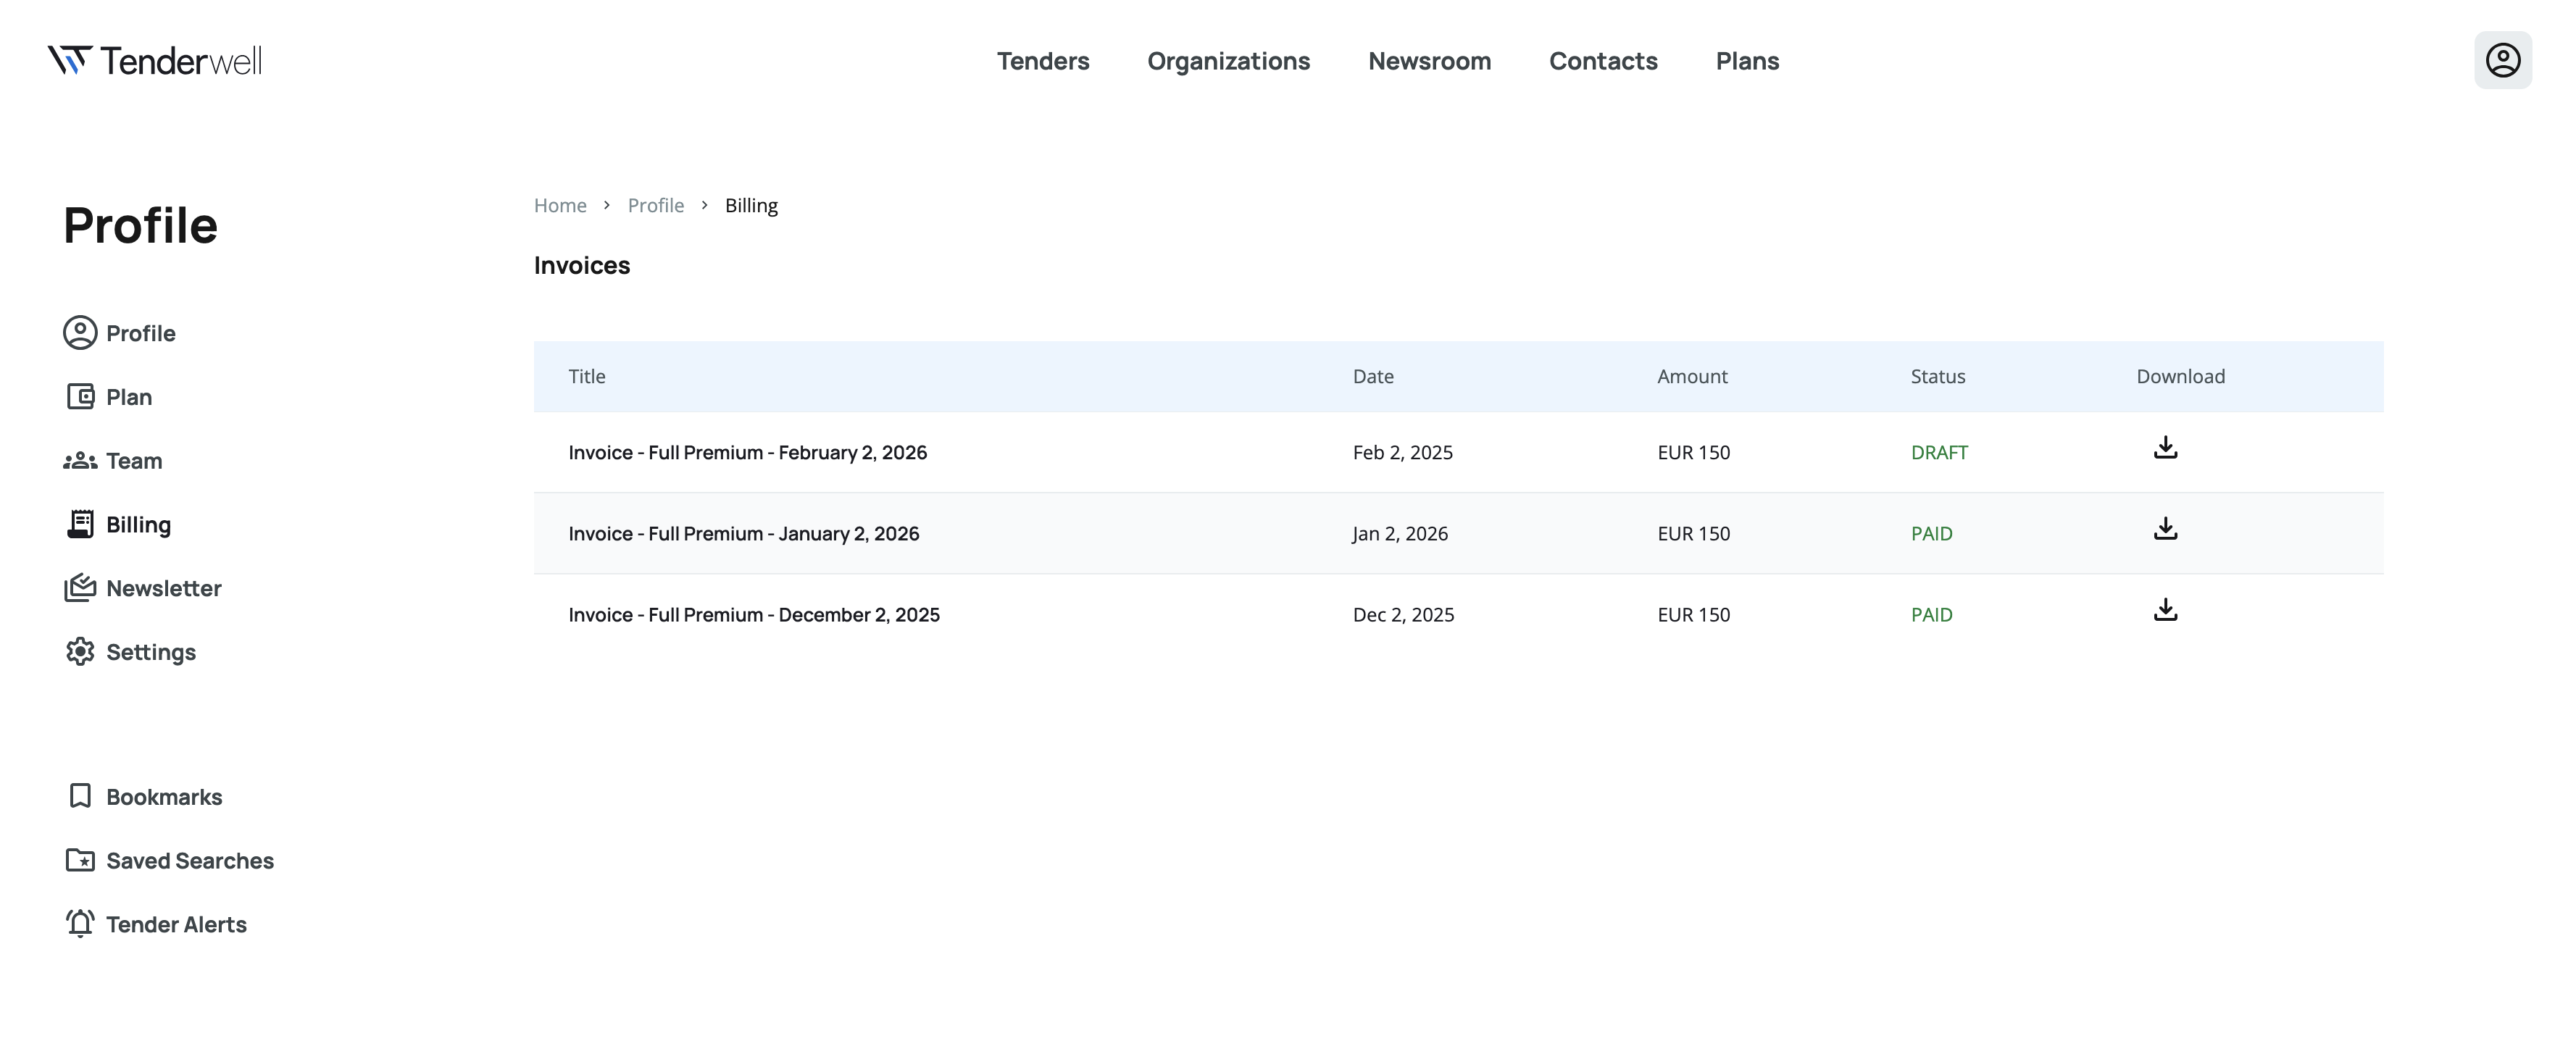Open Settings in sidebar
2576x1041 pixels.
150,652
